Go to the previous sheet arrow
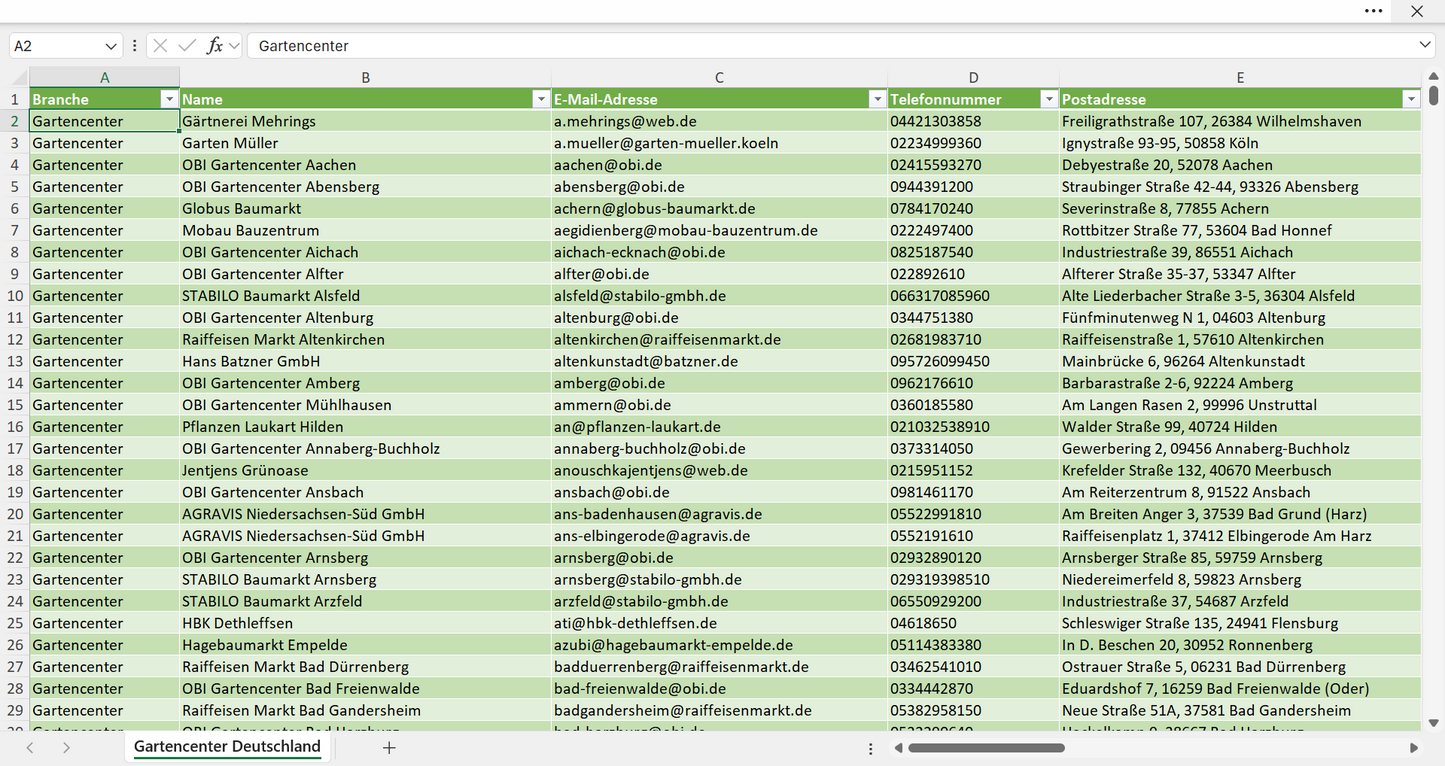 [30, 747]
